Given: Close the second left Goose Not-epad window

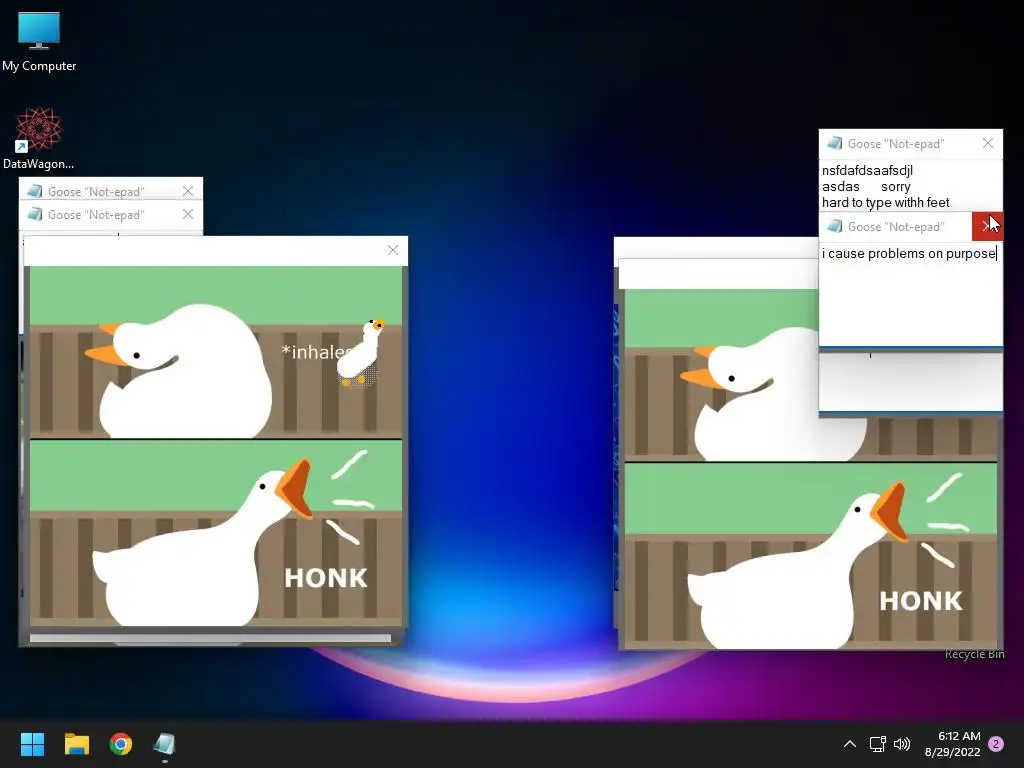Looking at the screenshot, I should coord(188,214).
